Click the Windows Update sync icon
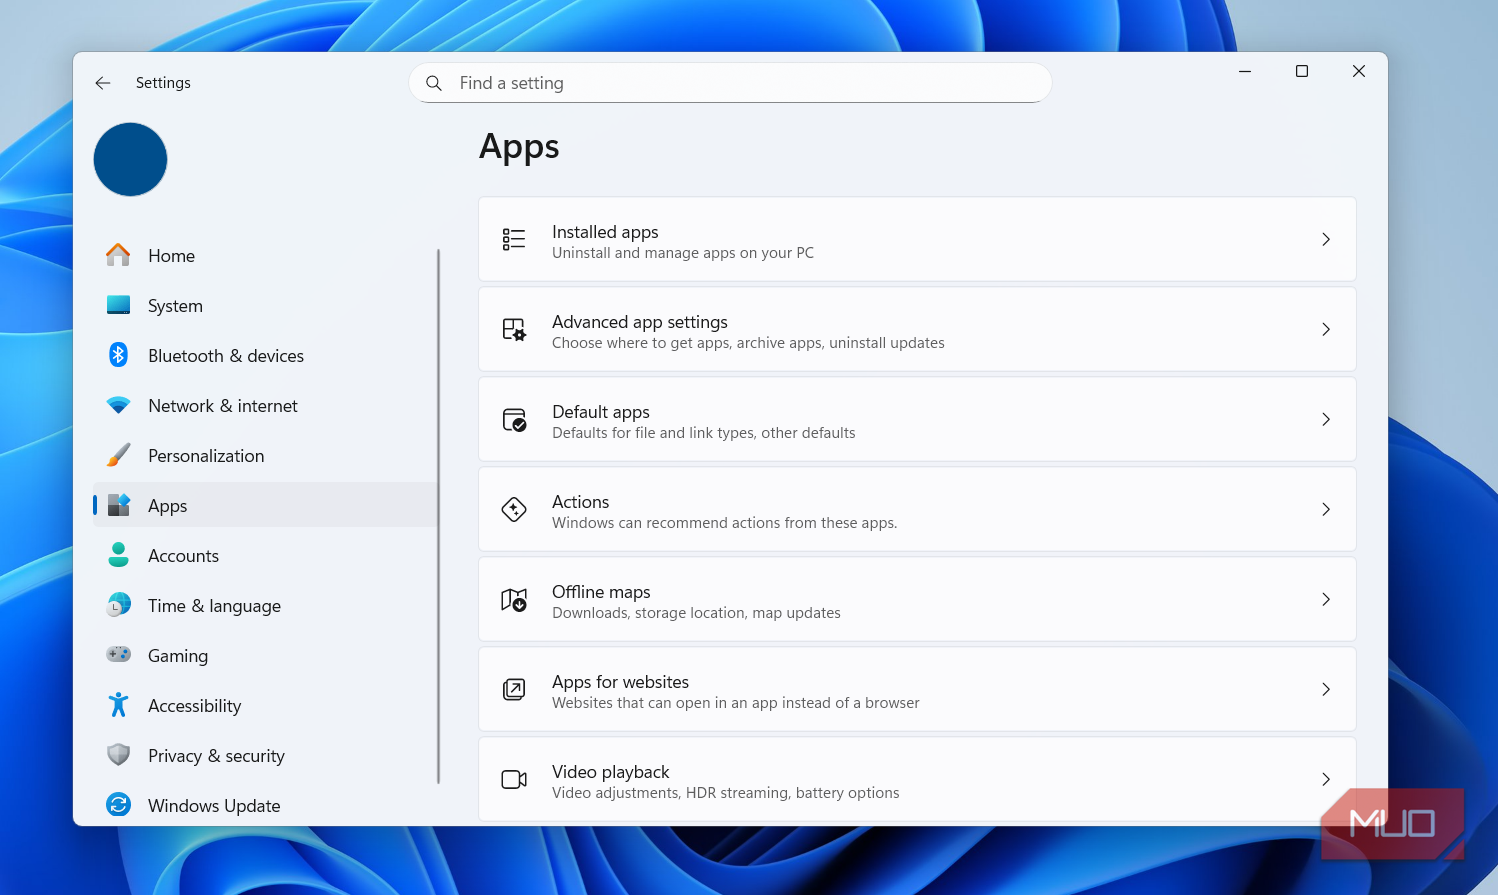This screenshot has width=1498, height=895. (118, 805)
